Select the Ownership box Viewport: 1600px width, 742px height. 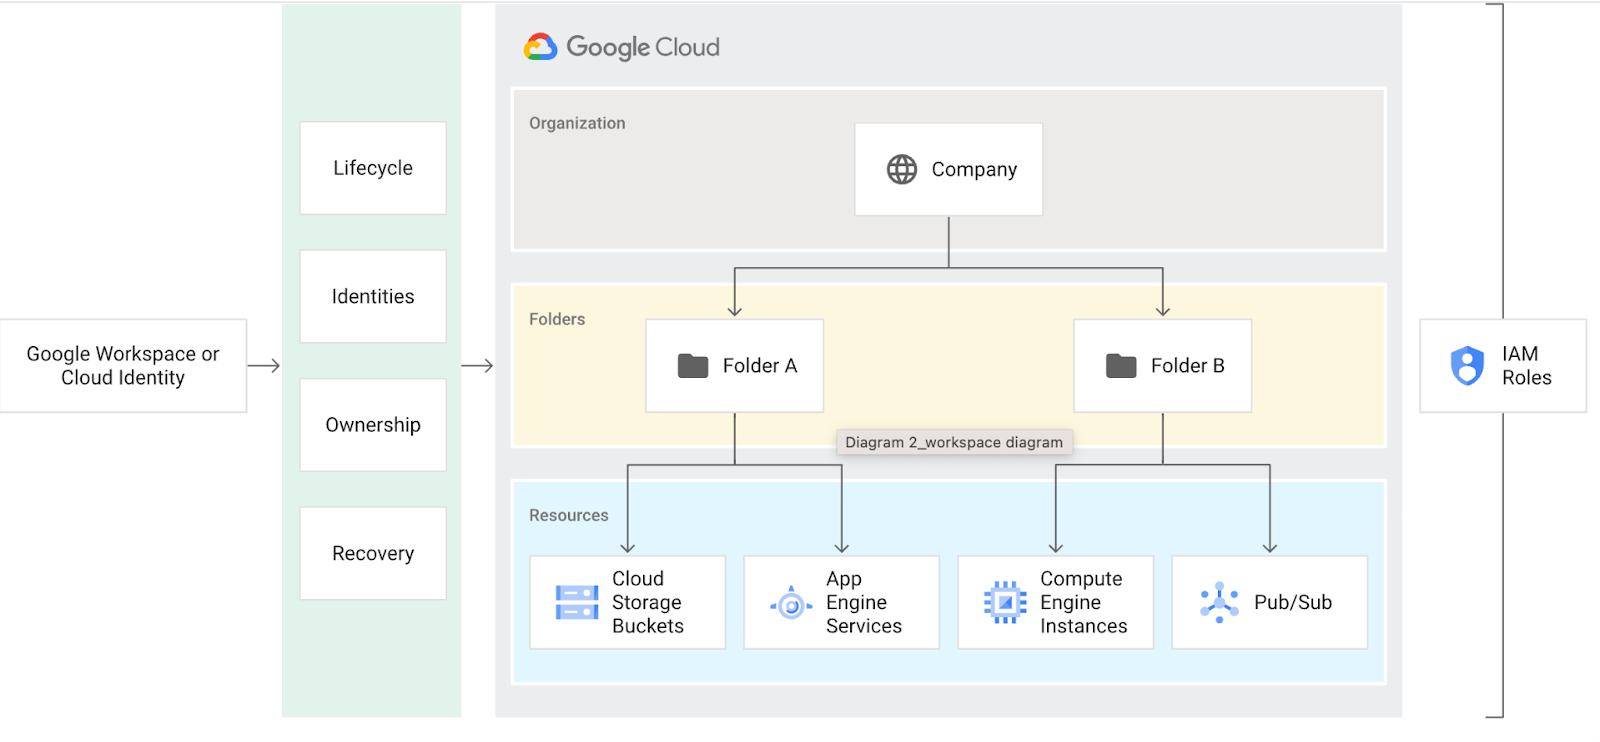[373, 425]
